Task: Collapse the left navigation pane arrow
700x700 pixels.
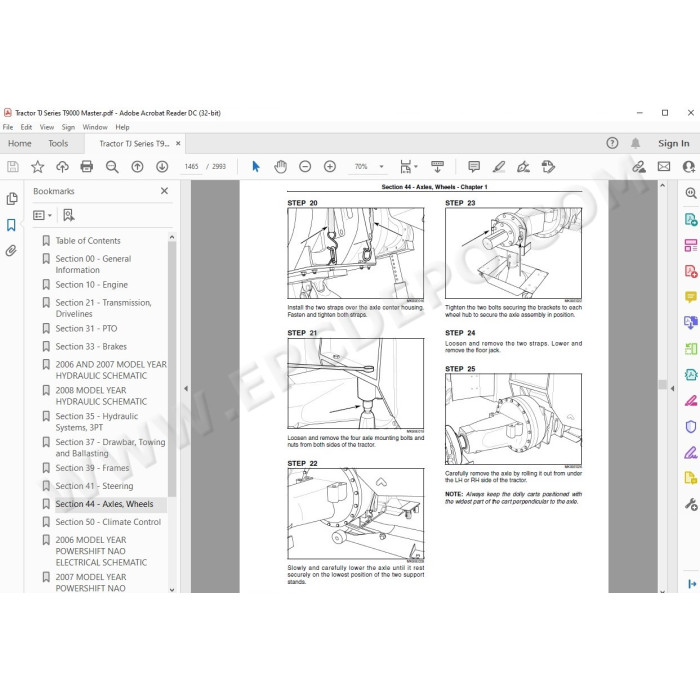Action: (186, 388)
